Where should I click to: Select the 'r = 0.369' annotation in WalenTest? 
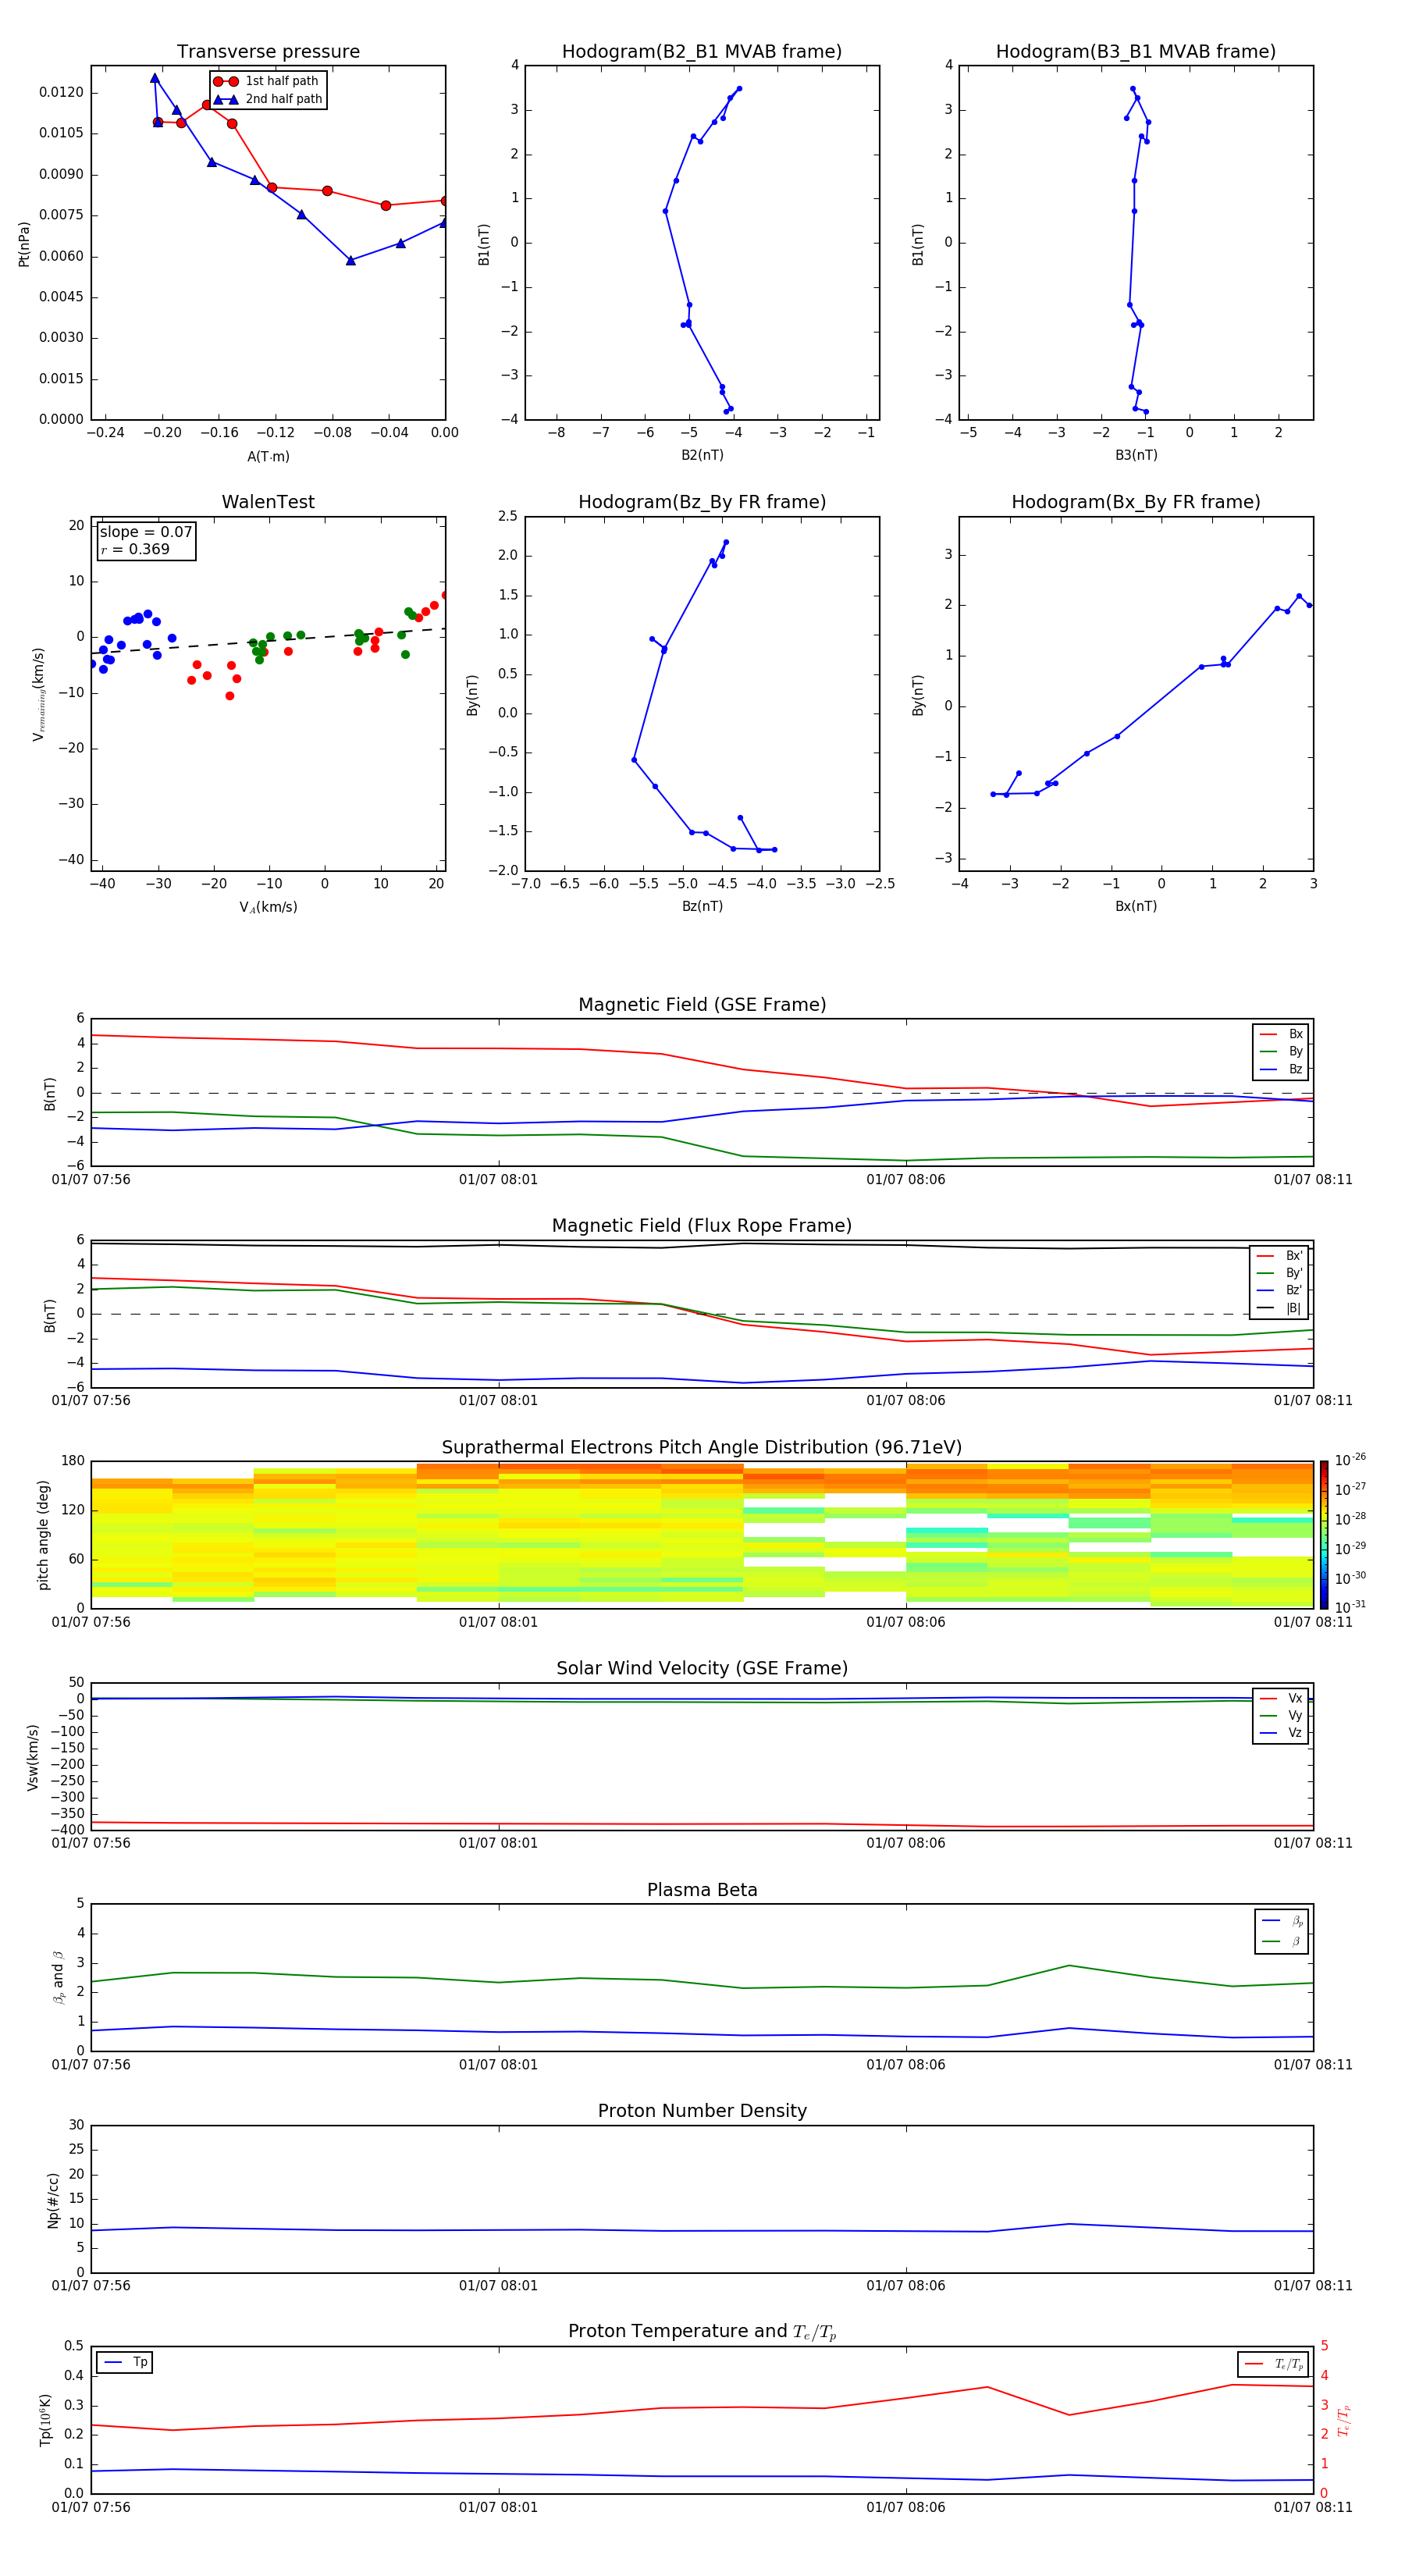(135, 549)
